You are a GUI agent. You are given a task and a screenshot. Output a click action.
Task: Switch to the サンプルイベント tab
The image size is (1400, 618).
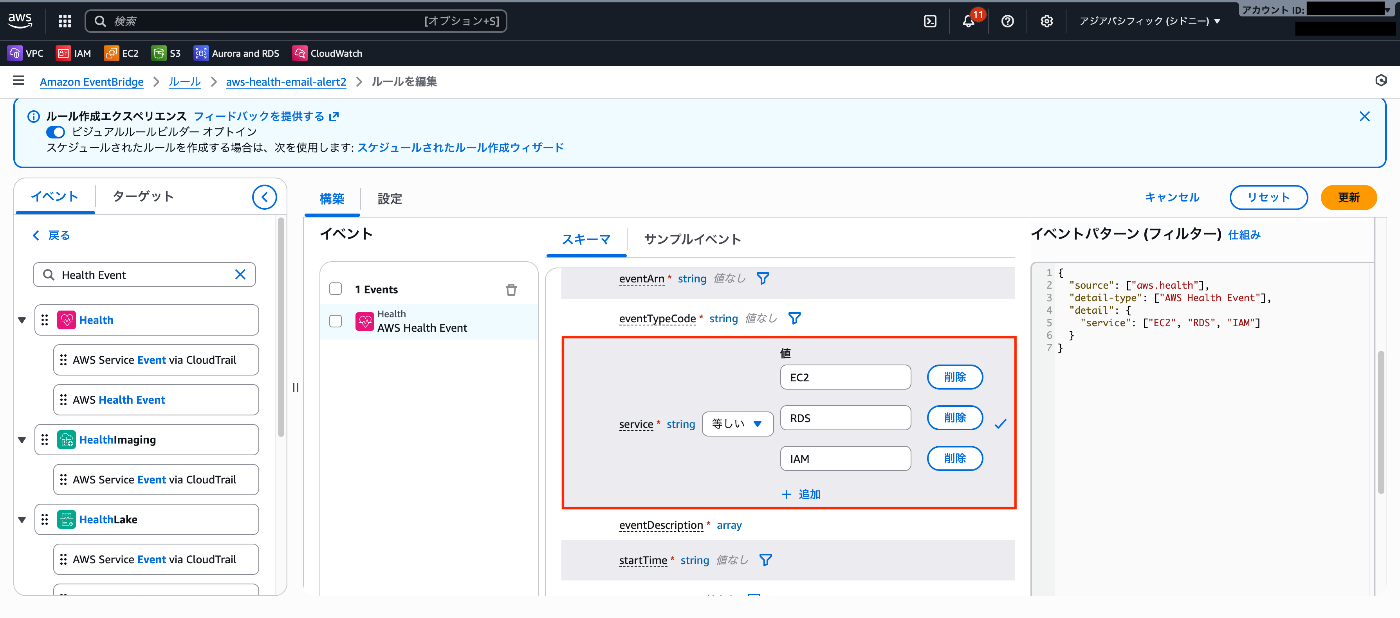coord(693,239)
